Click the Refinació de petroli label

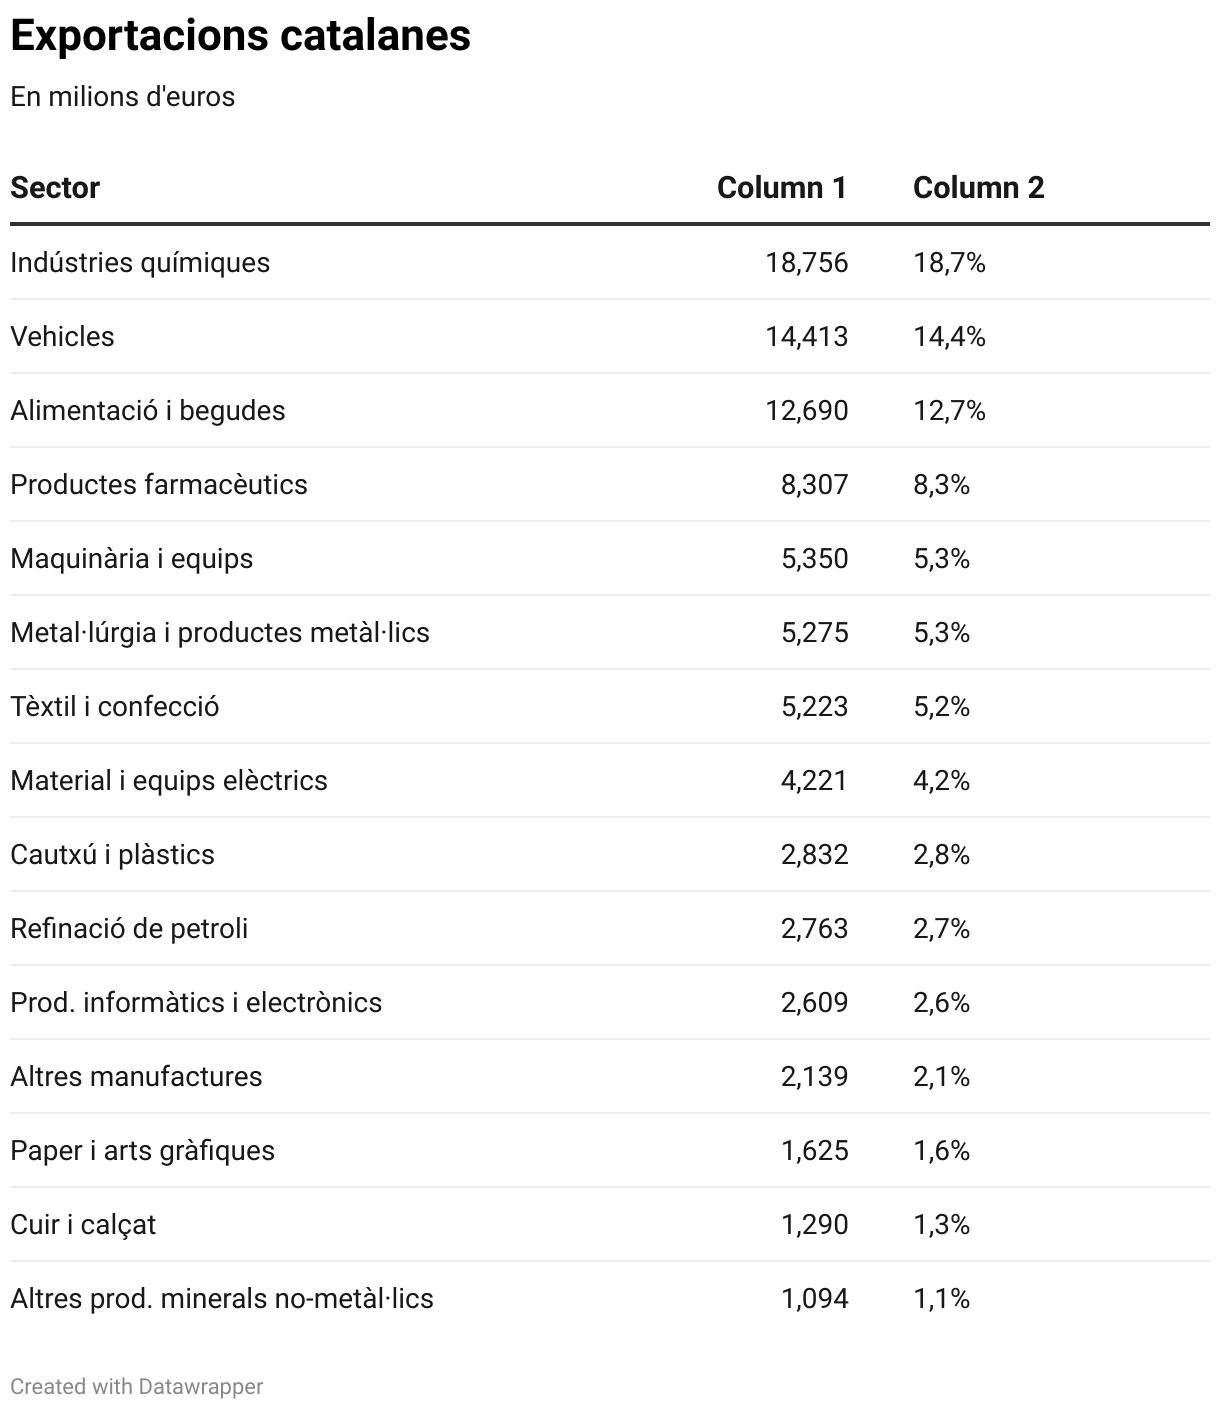click(129, 929)
